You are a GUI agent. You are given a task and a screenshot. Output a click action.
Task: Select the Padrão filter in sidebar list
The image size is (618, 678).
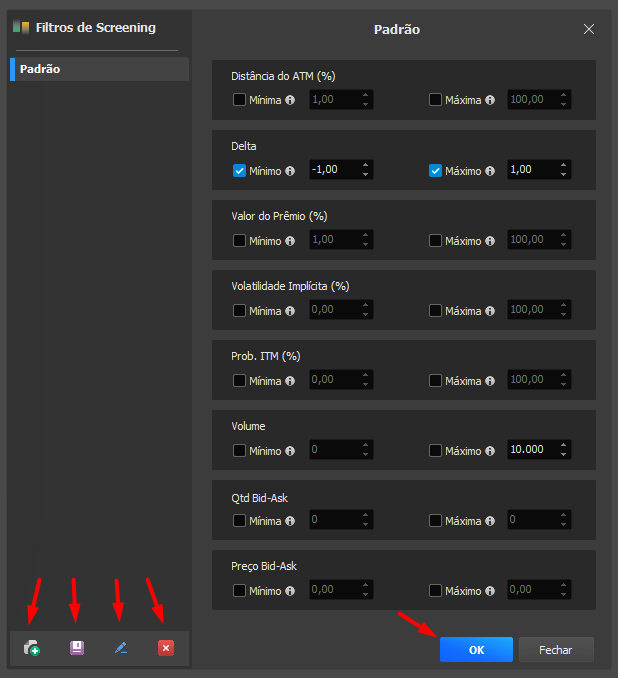pos(99,69)
